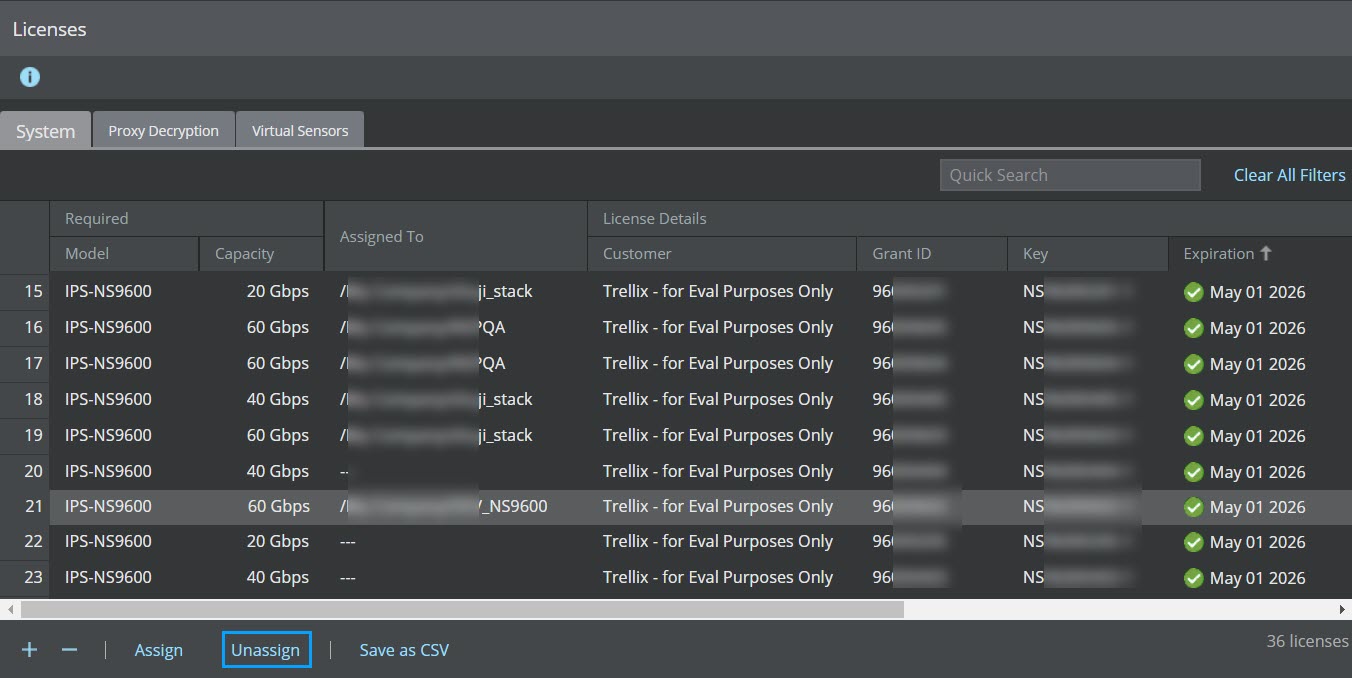The height and width of the screenshot is (678, 1352).
Task: Export the table with Save as CSV
Action: pyautogui.click(x=404, y=650)
